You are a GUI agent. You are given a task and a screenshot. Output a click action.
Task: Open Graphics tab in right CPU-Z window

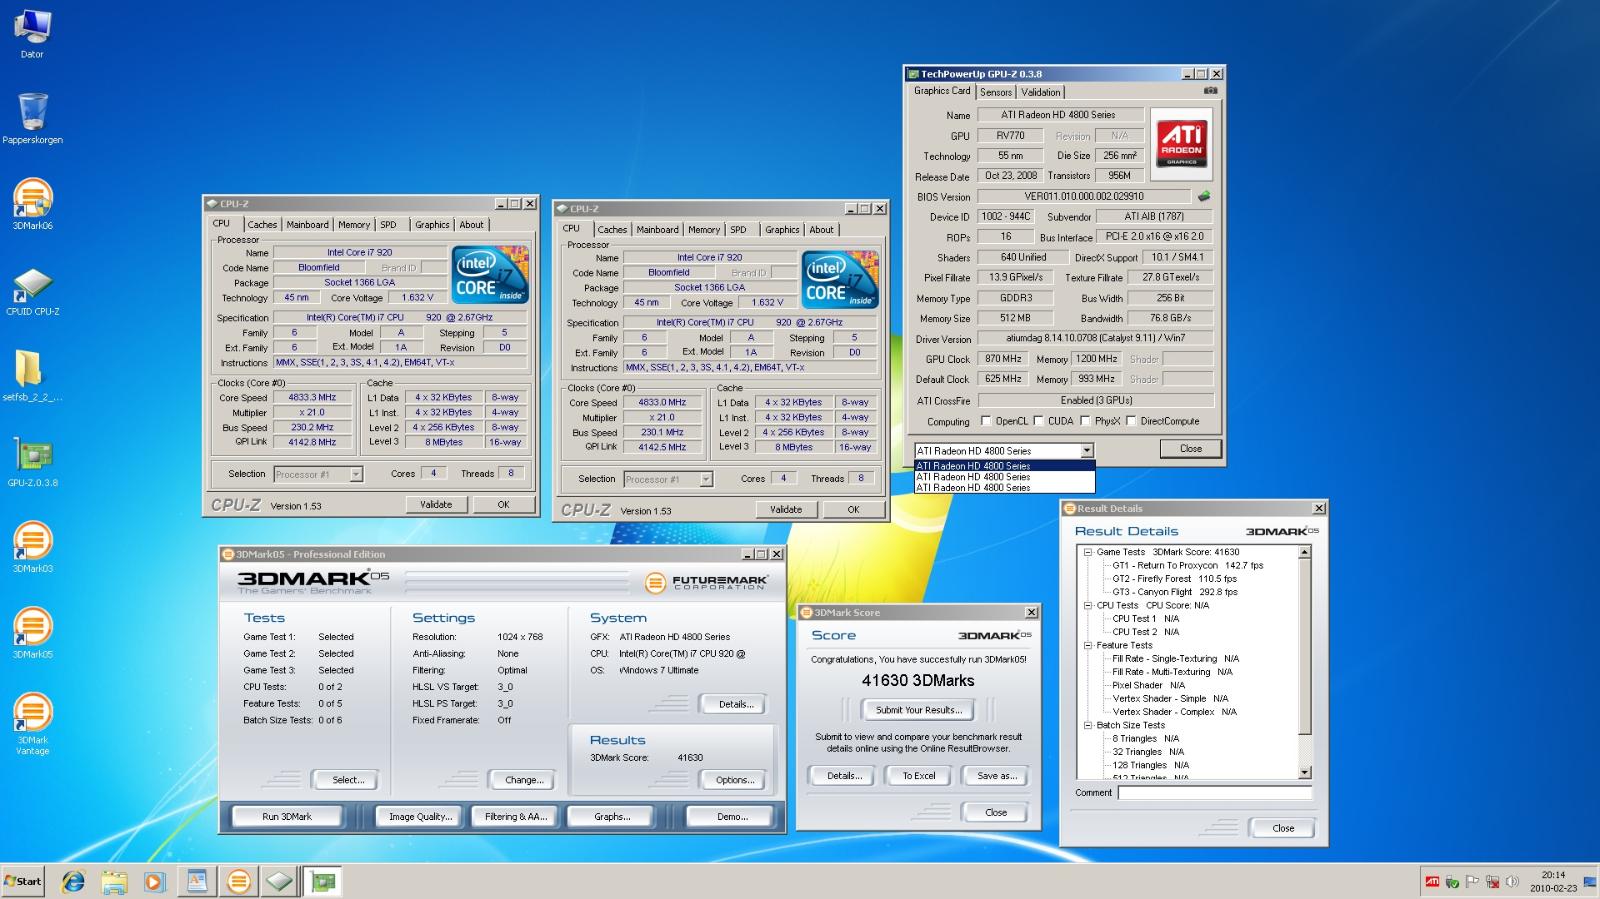coord(782,230)
